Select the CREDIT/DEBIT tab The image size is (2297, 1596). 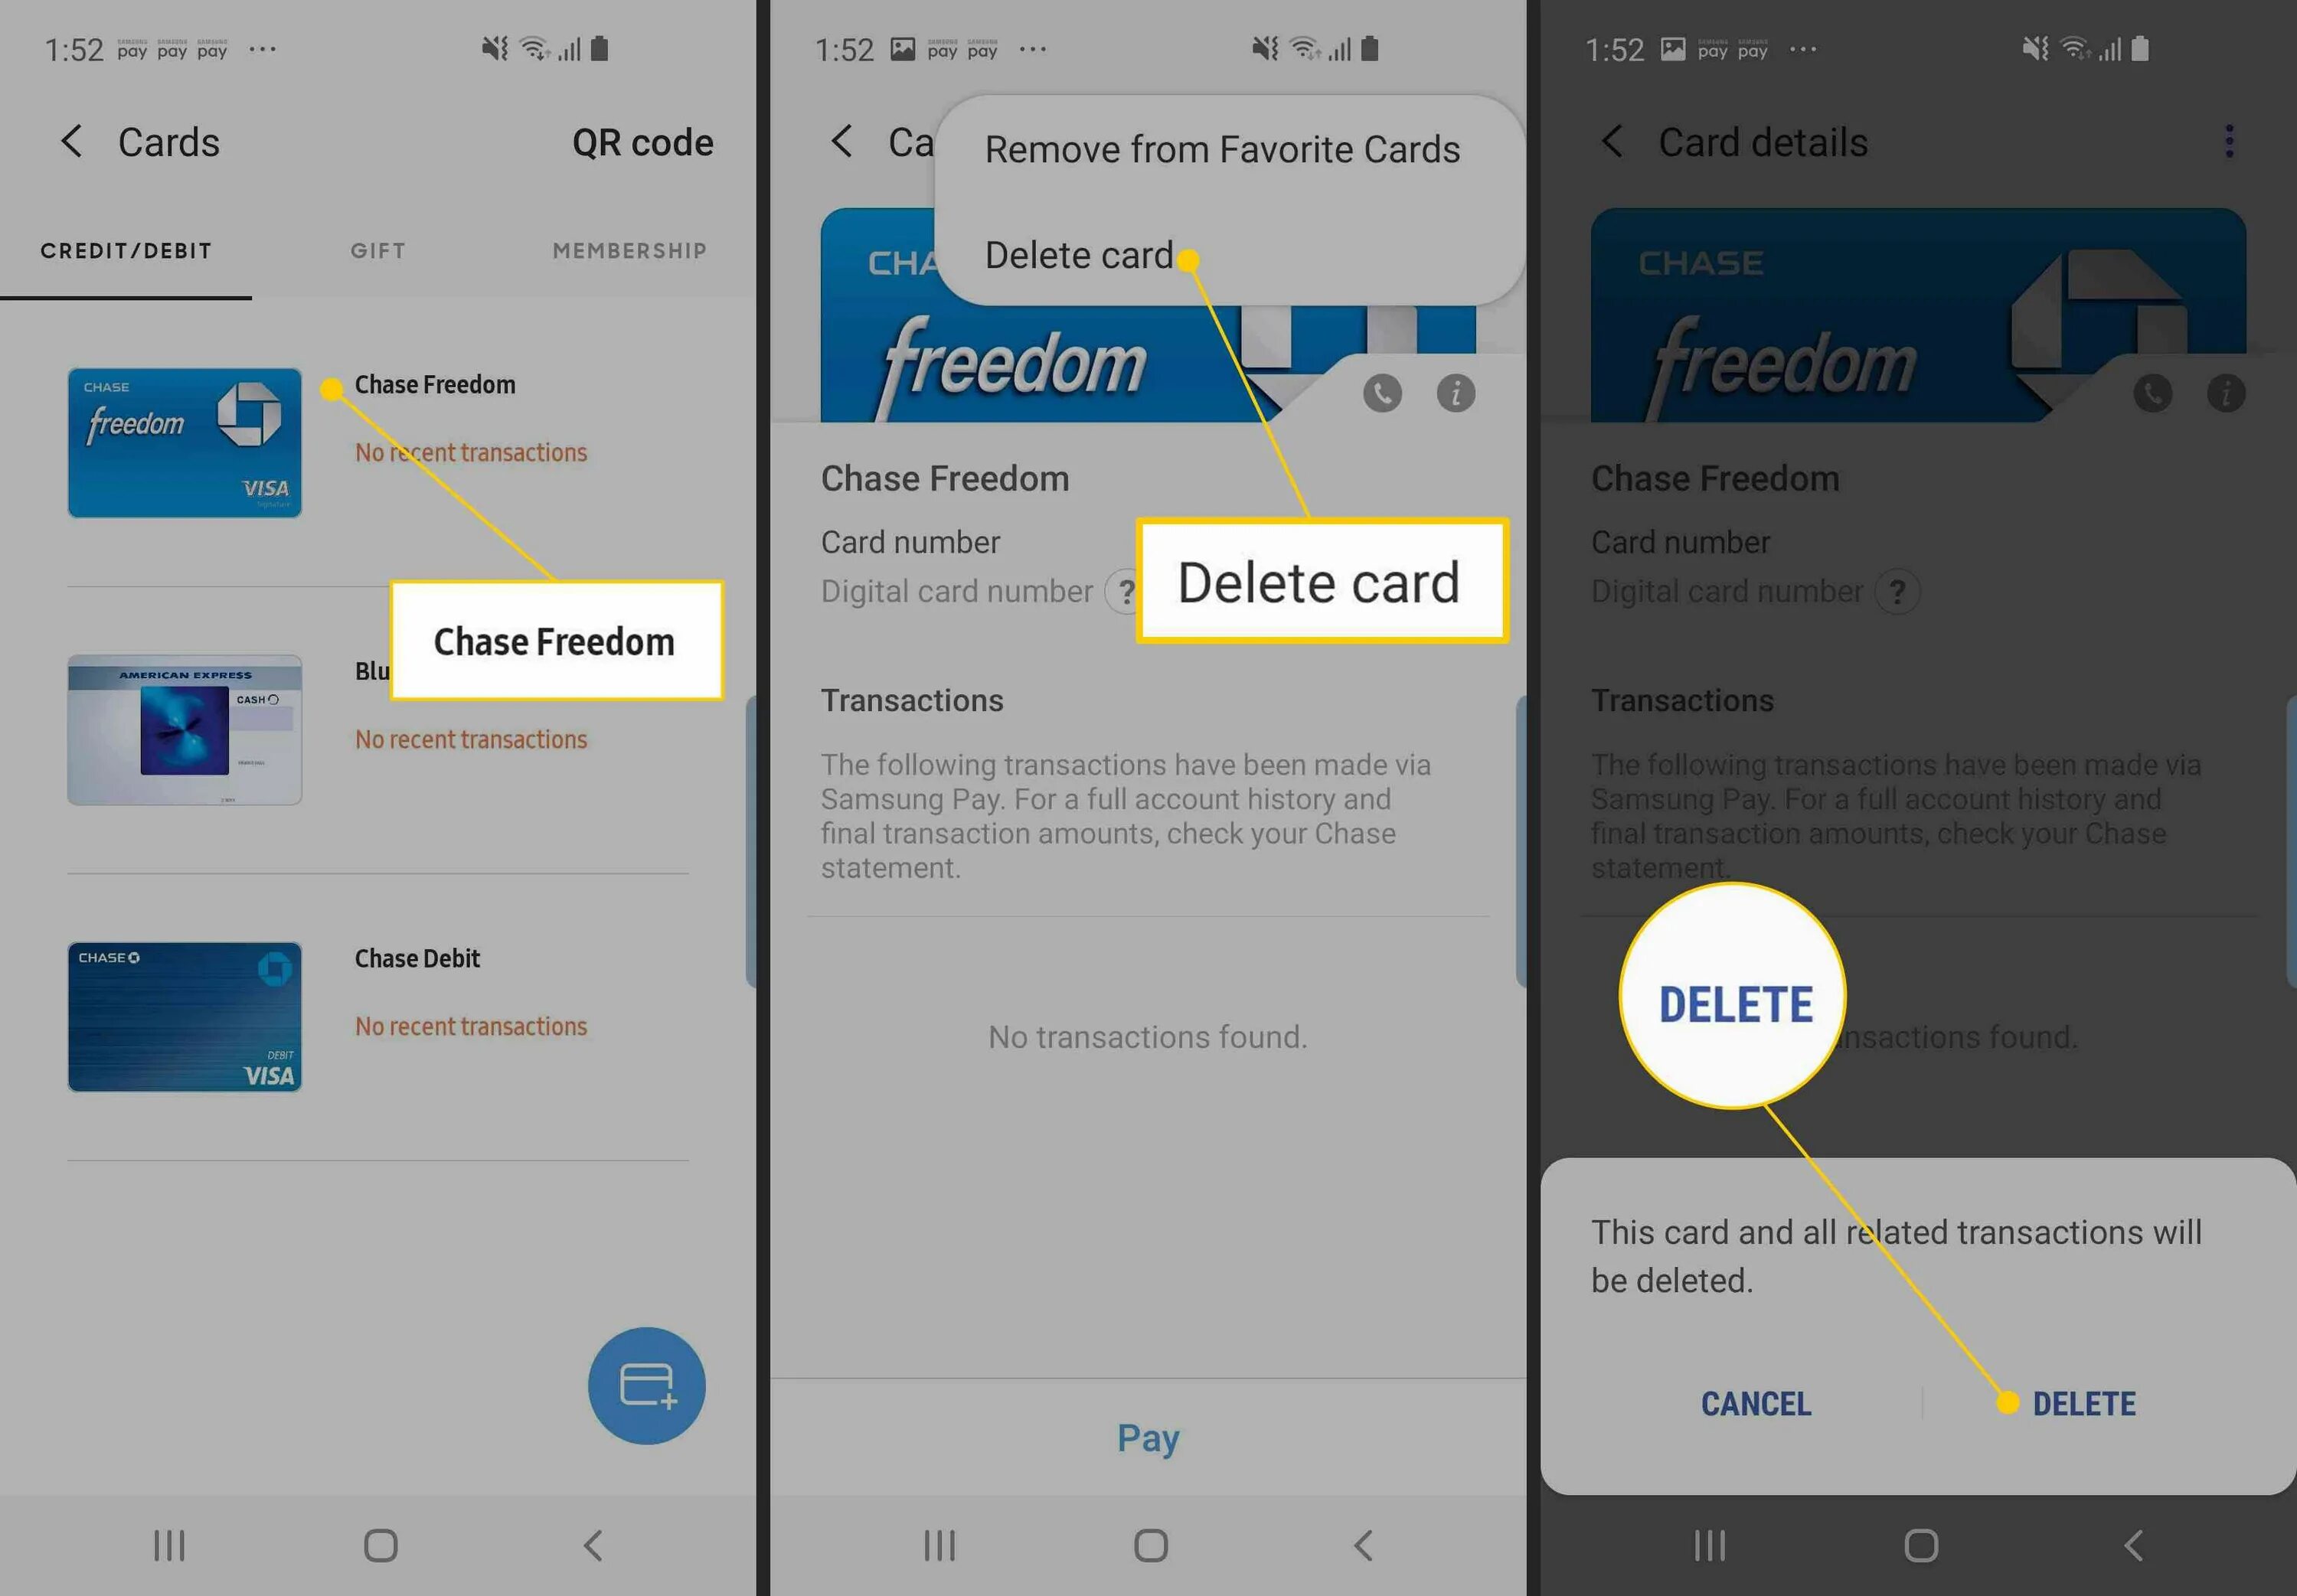click(126, 251)
